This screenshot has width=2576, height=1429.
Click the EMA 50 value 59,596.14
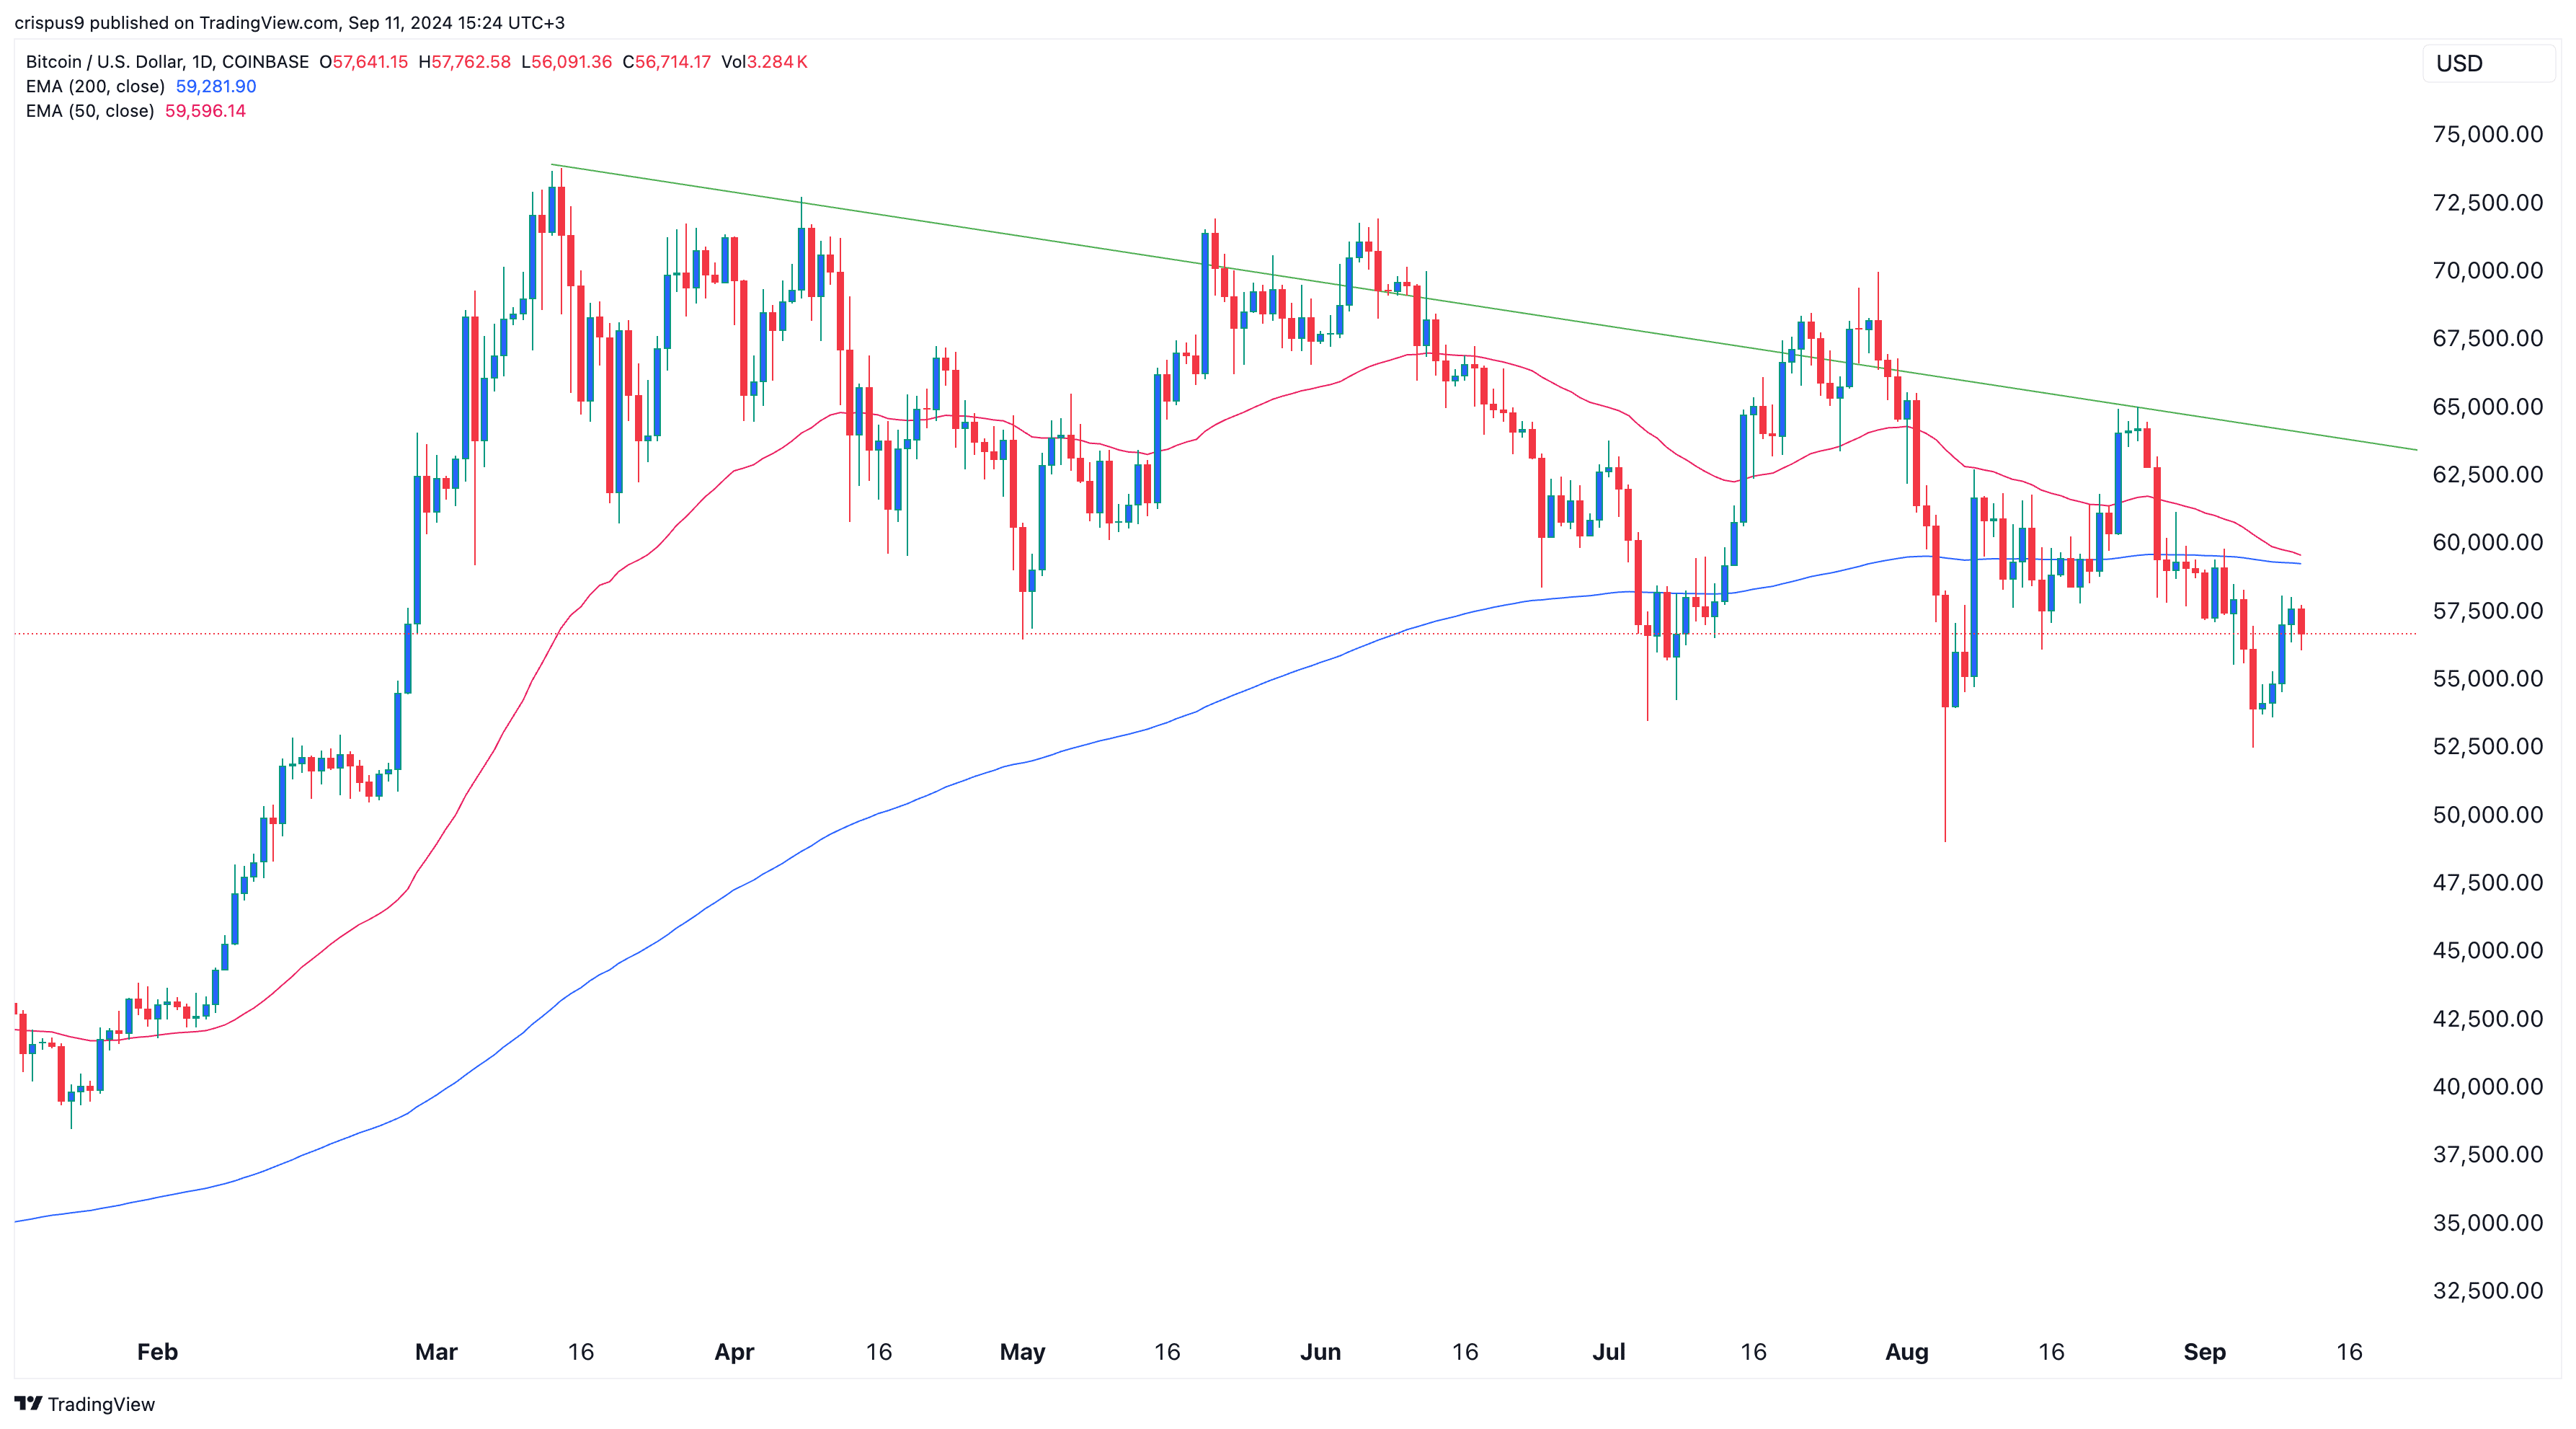pos(205,111)
